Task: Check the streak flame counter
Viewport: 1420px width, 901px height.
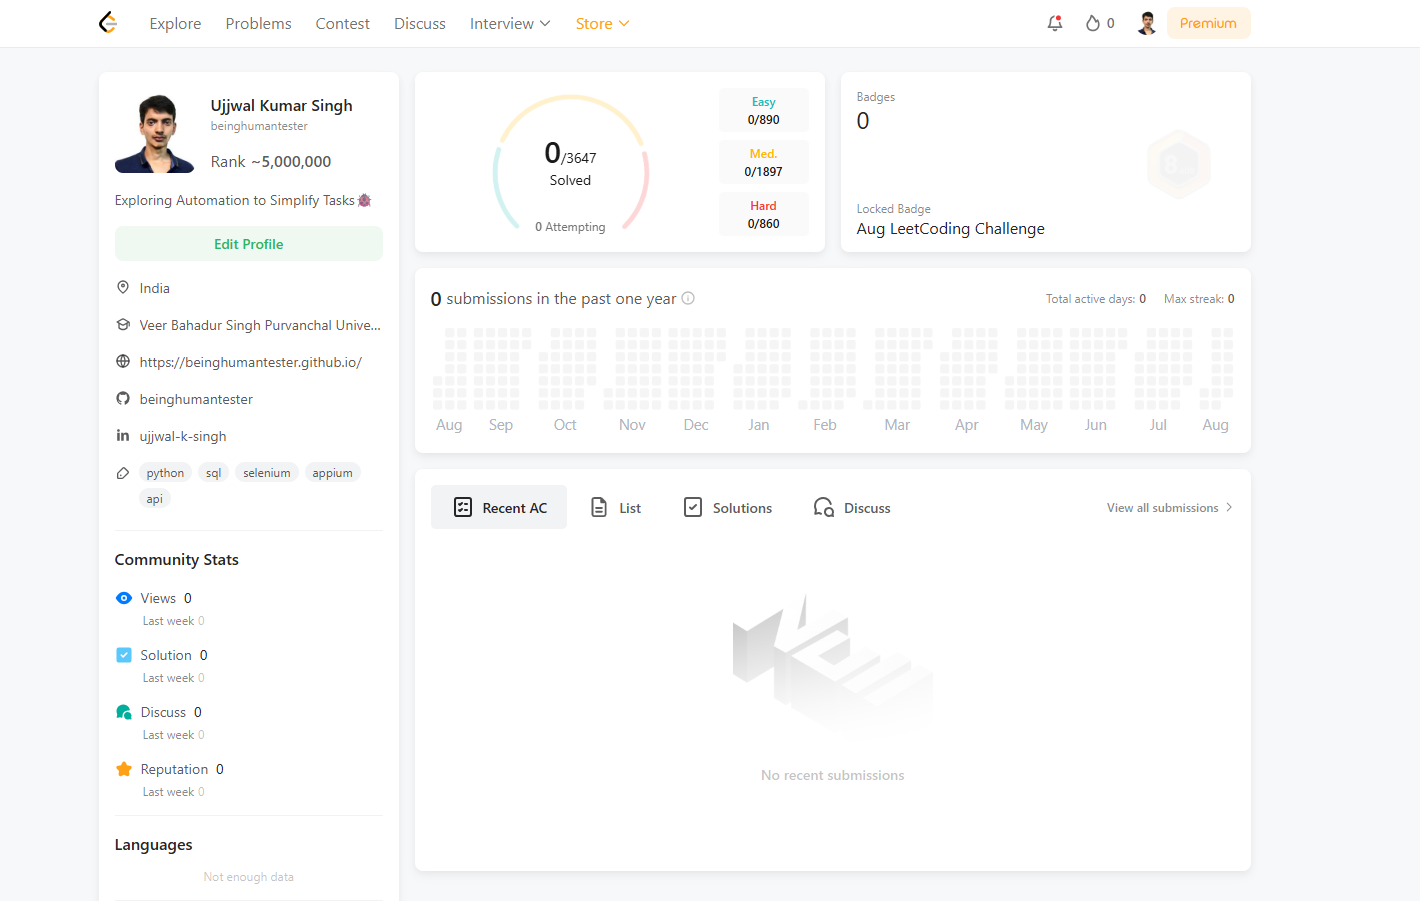Action: click(x=1100, y=23)
